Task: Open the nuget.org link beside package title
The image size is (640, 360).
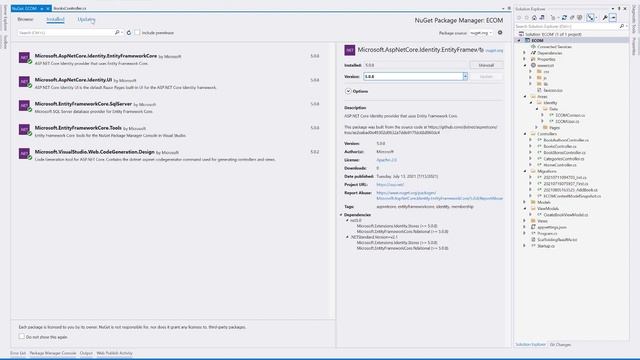Action: click(x=494, y=51)
